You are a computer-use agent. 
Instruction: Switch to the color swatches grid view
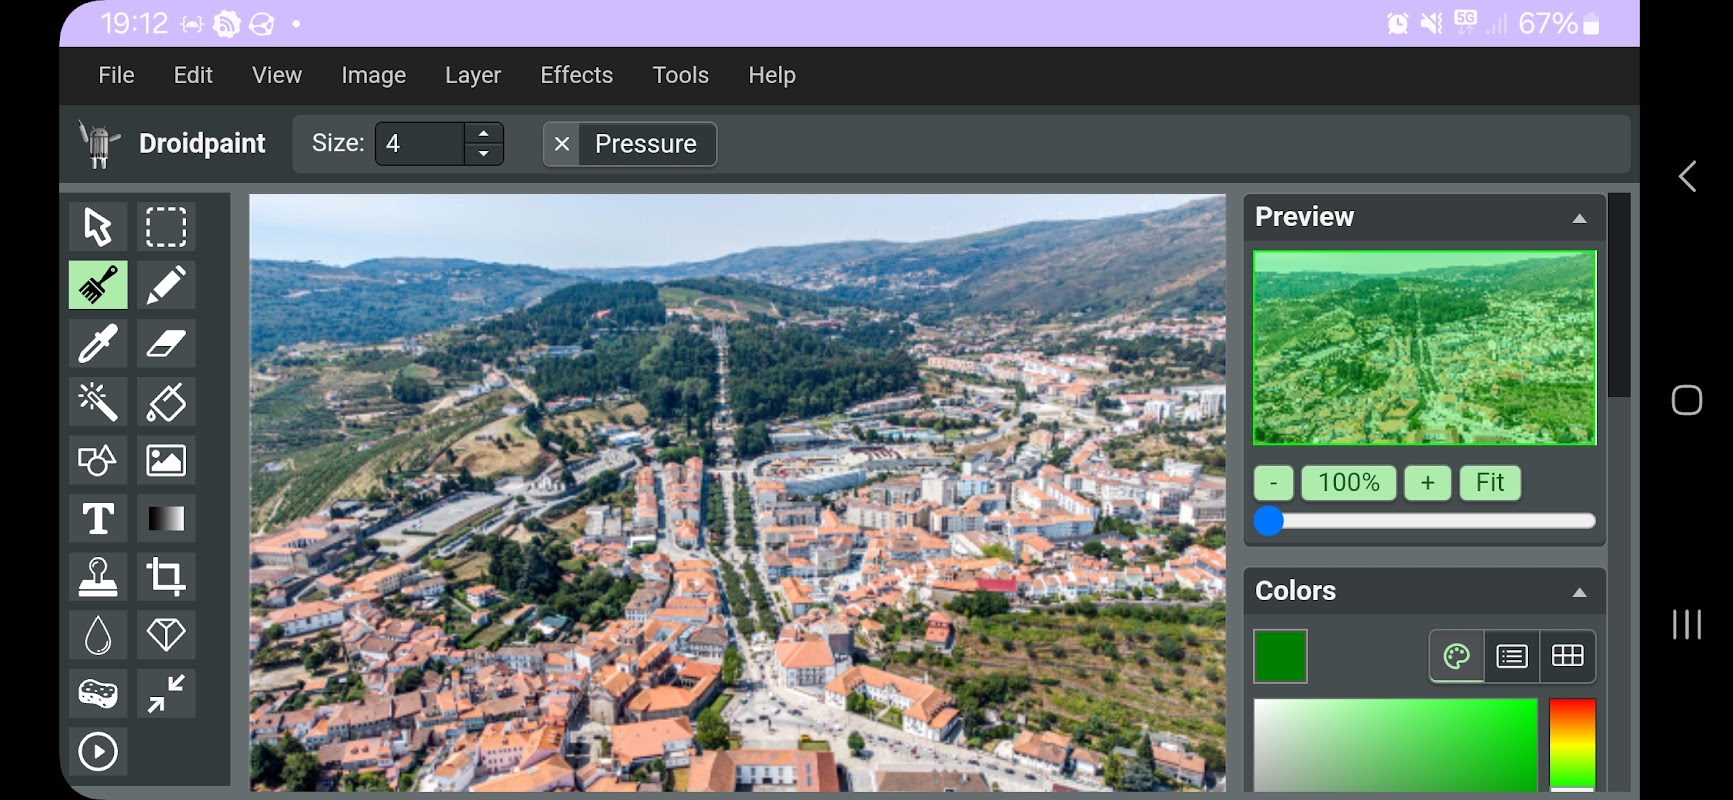1567,656
